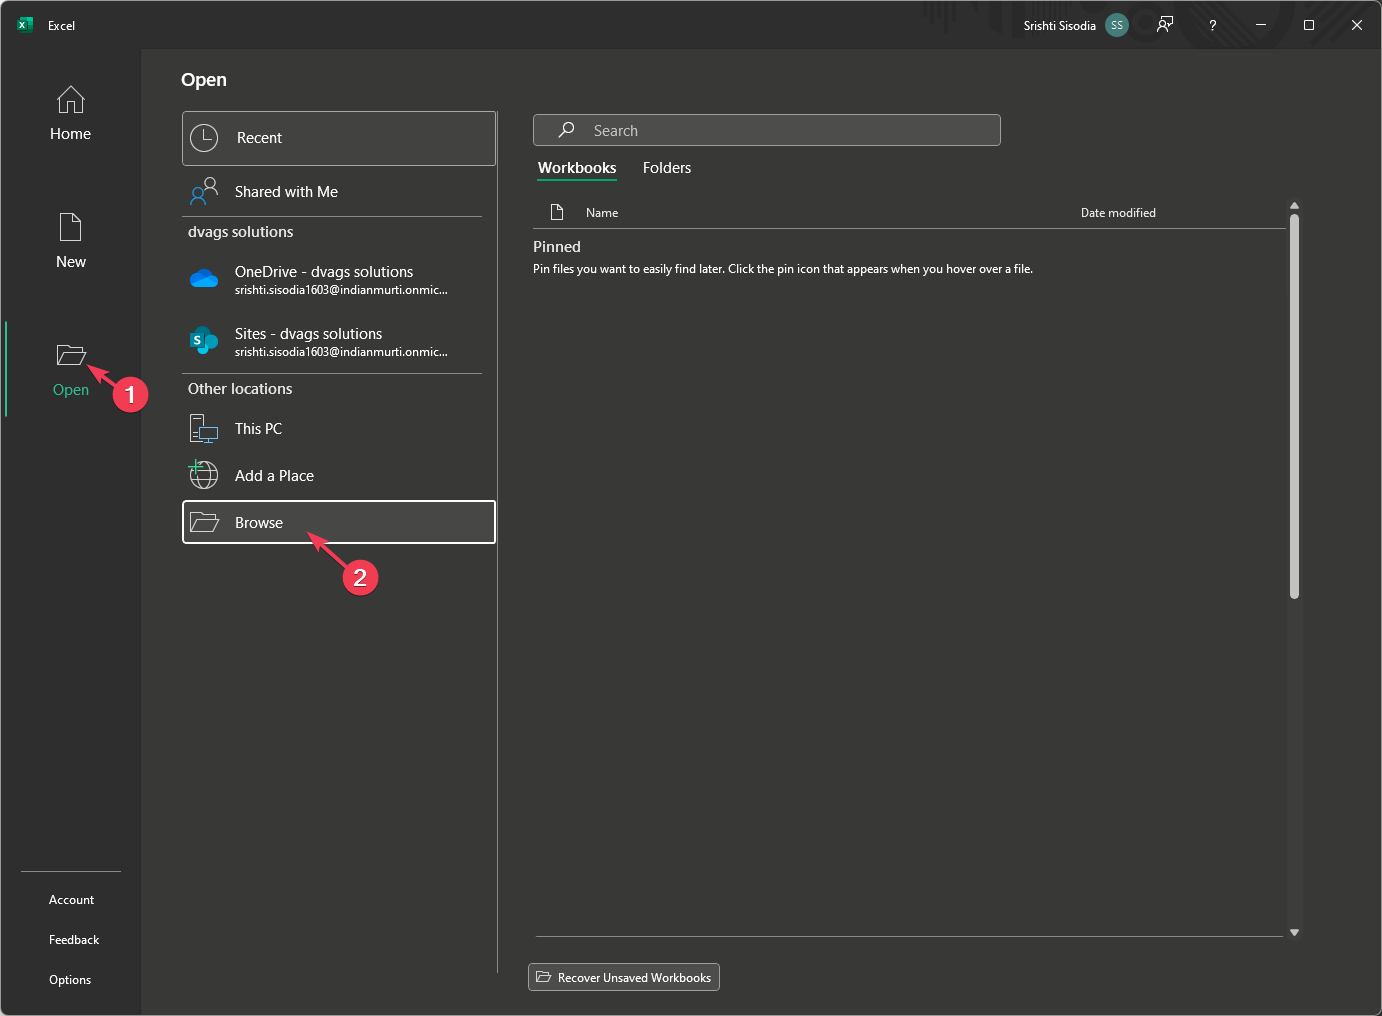Open OneDrive - dvags solutions location

pyautogui.click(x=339, y=280)
